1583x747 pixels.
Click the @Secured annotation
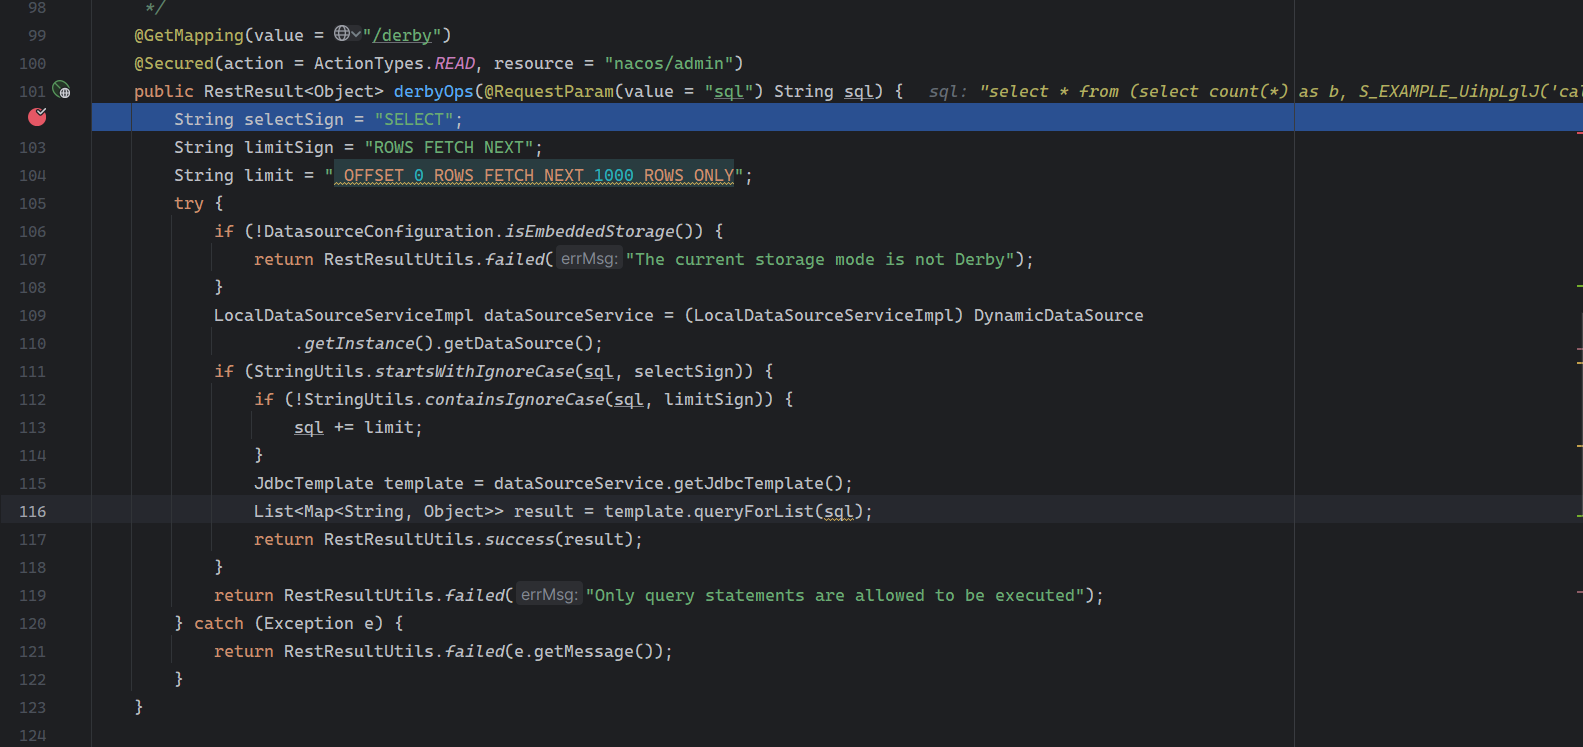coord(174,63)
